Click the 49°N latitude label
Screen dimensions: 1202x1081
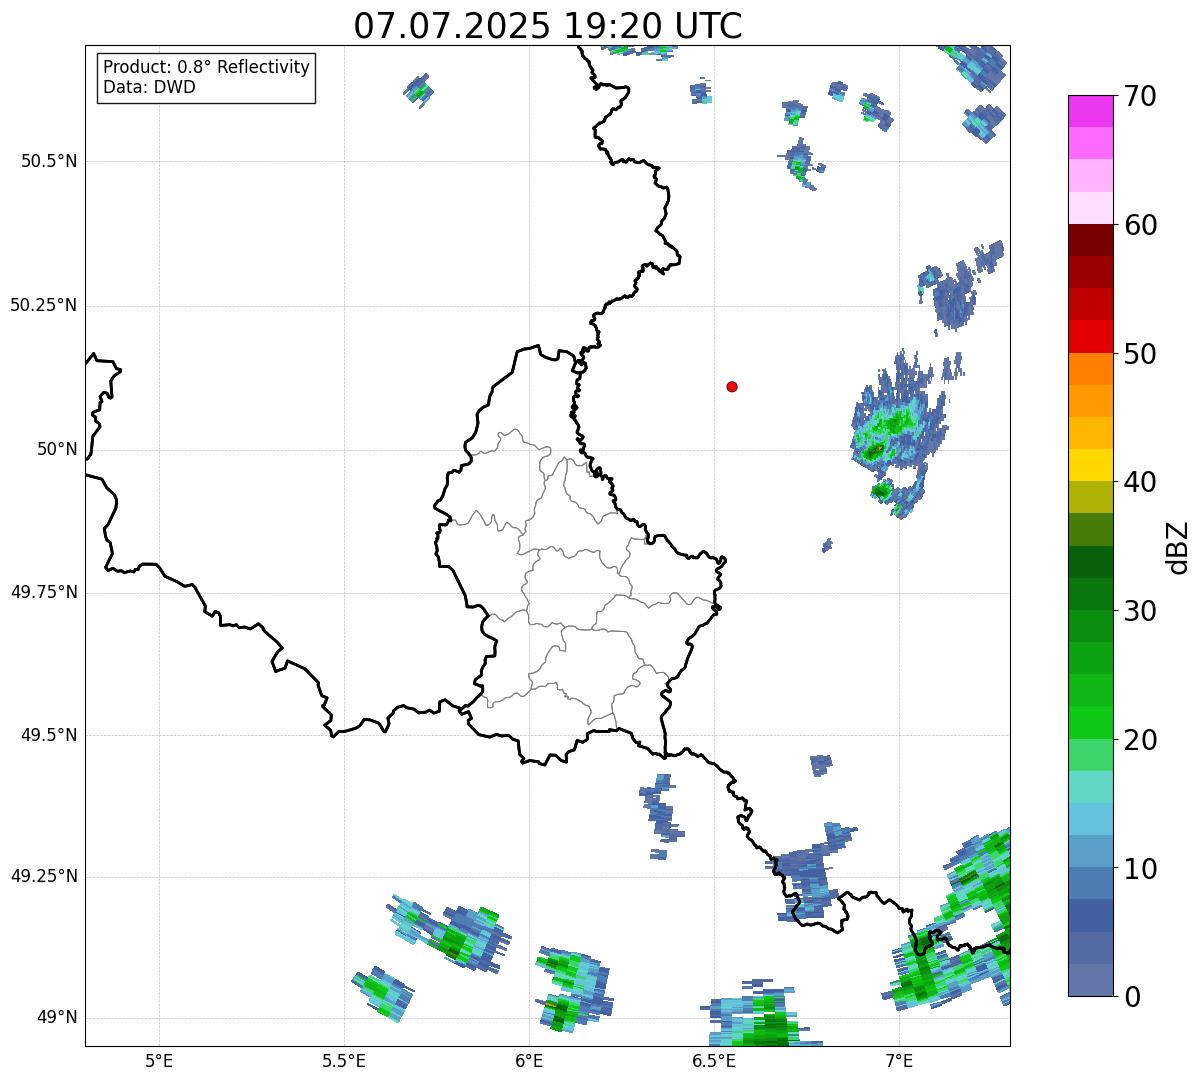[x=57, y=1017]
